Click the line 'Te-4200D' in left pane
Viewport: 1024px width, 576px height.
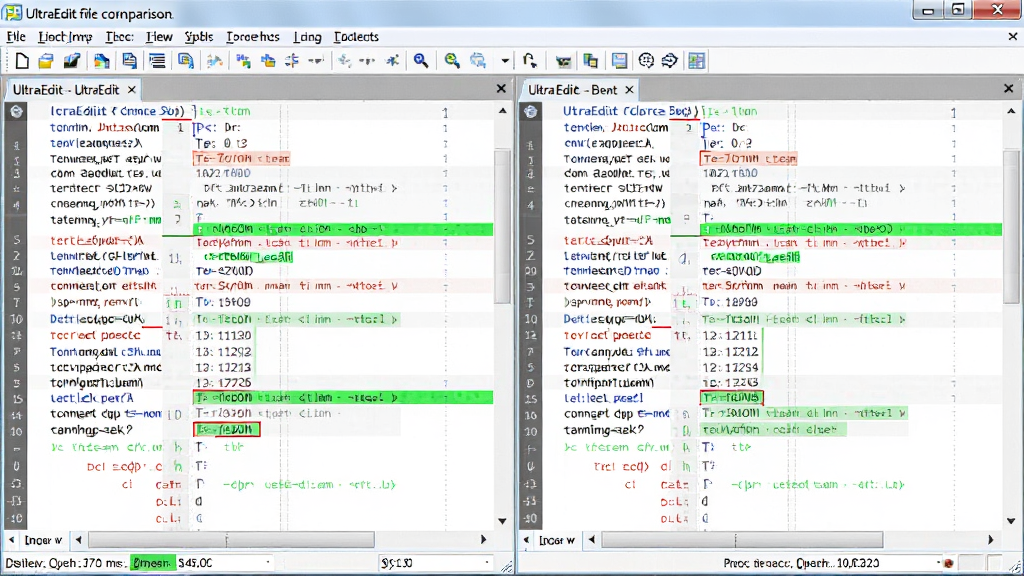click(x=224, y=270)
